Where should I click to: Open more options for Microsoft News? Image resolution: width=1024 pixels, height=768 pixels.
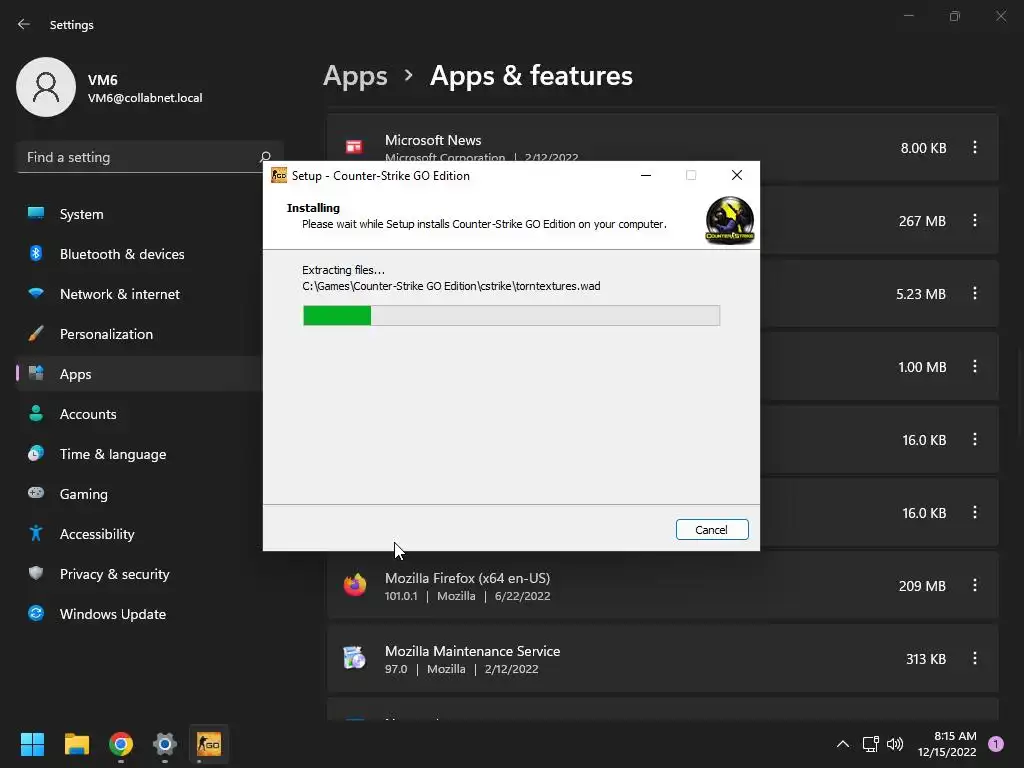pos(974,148)
